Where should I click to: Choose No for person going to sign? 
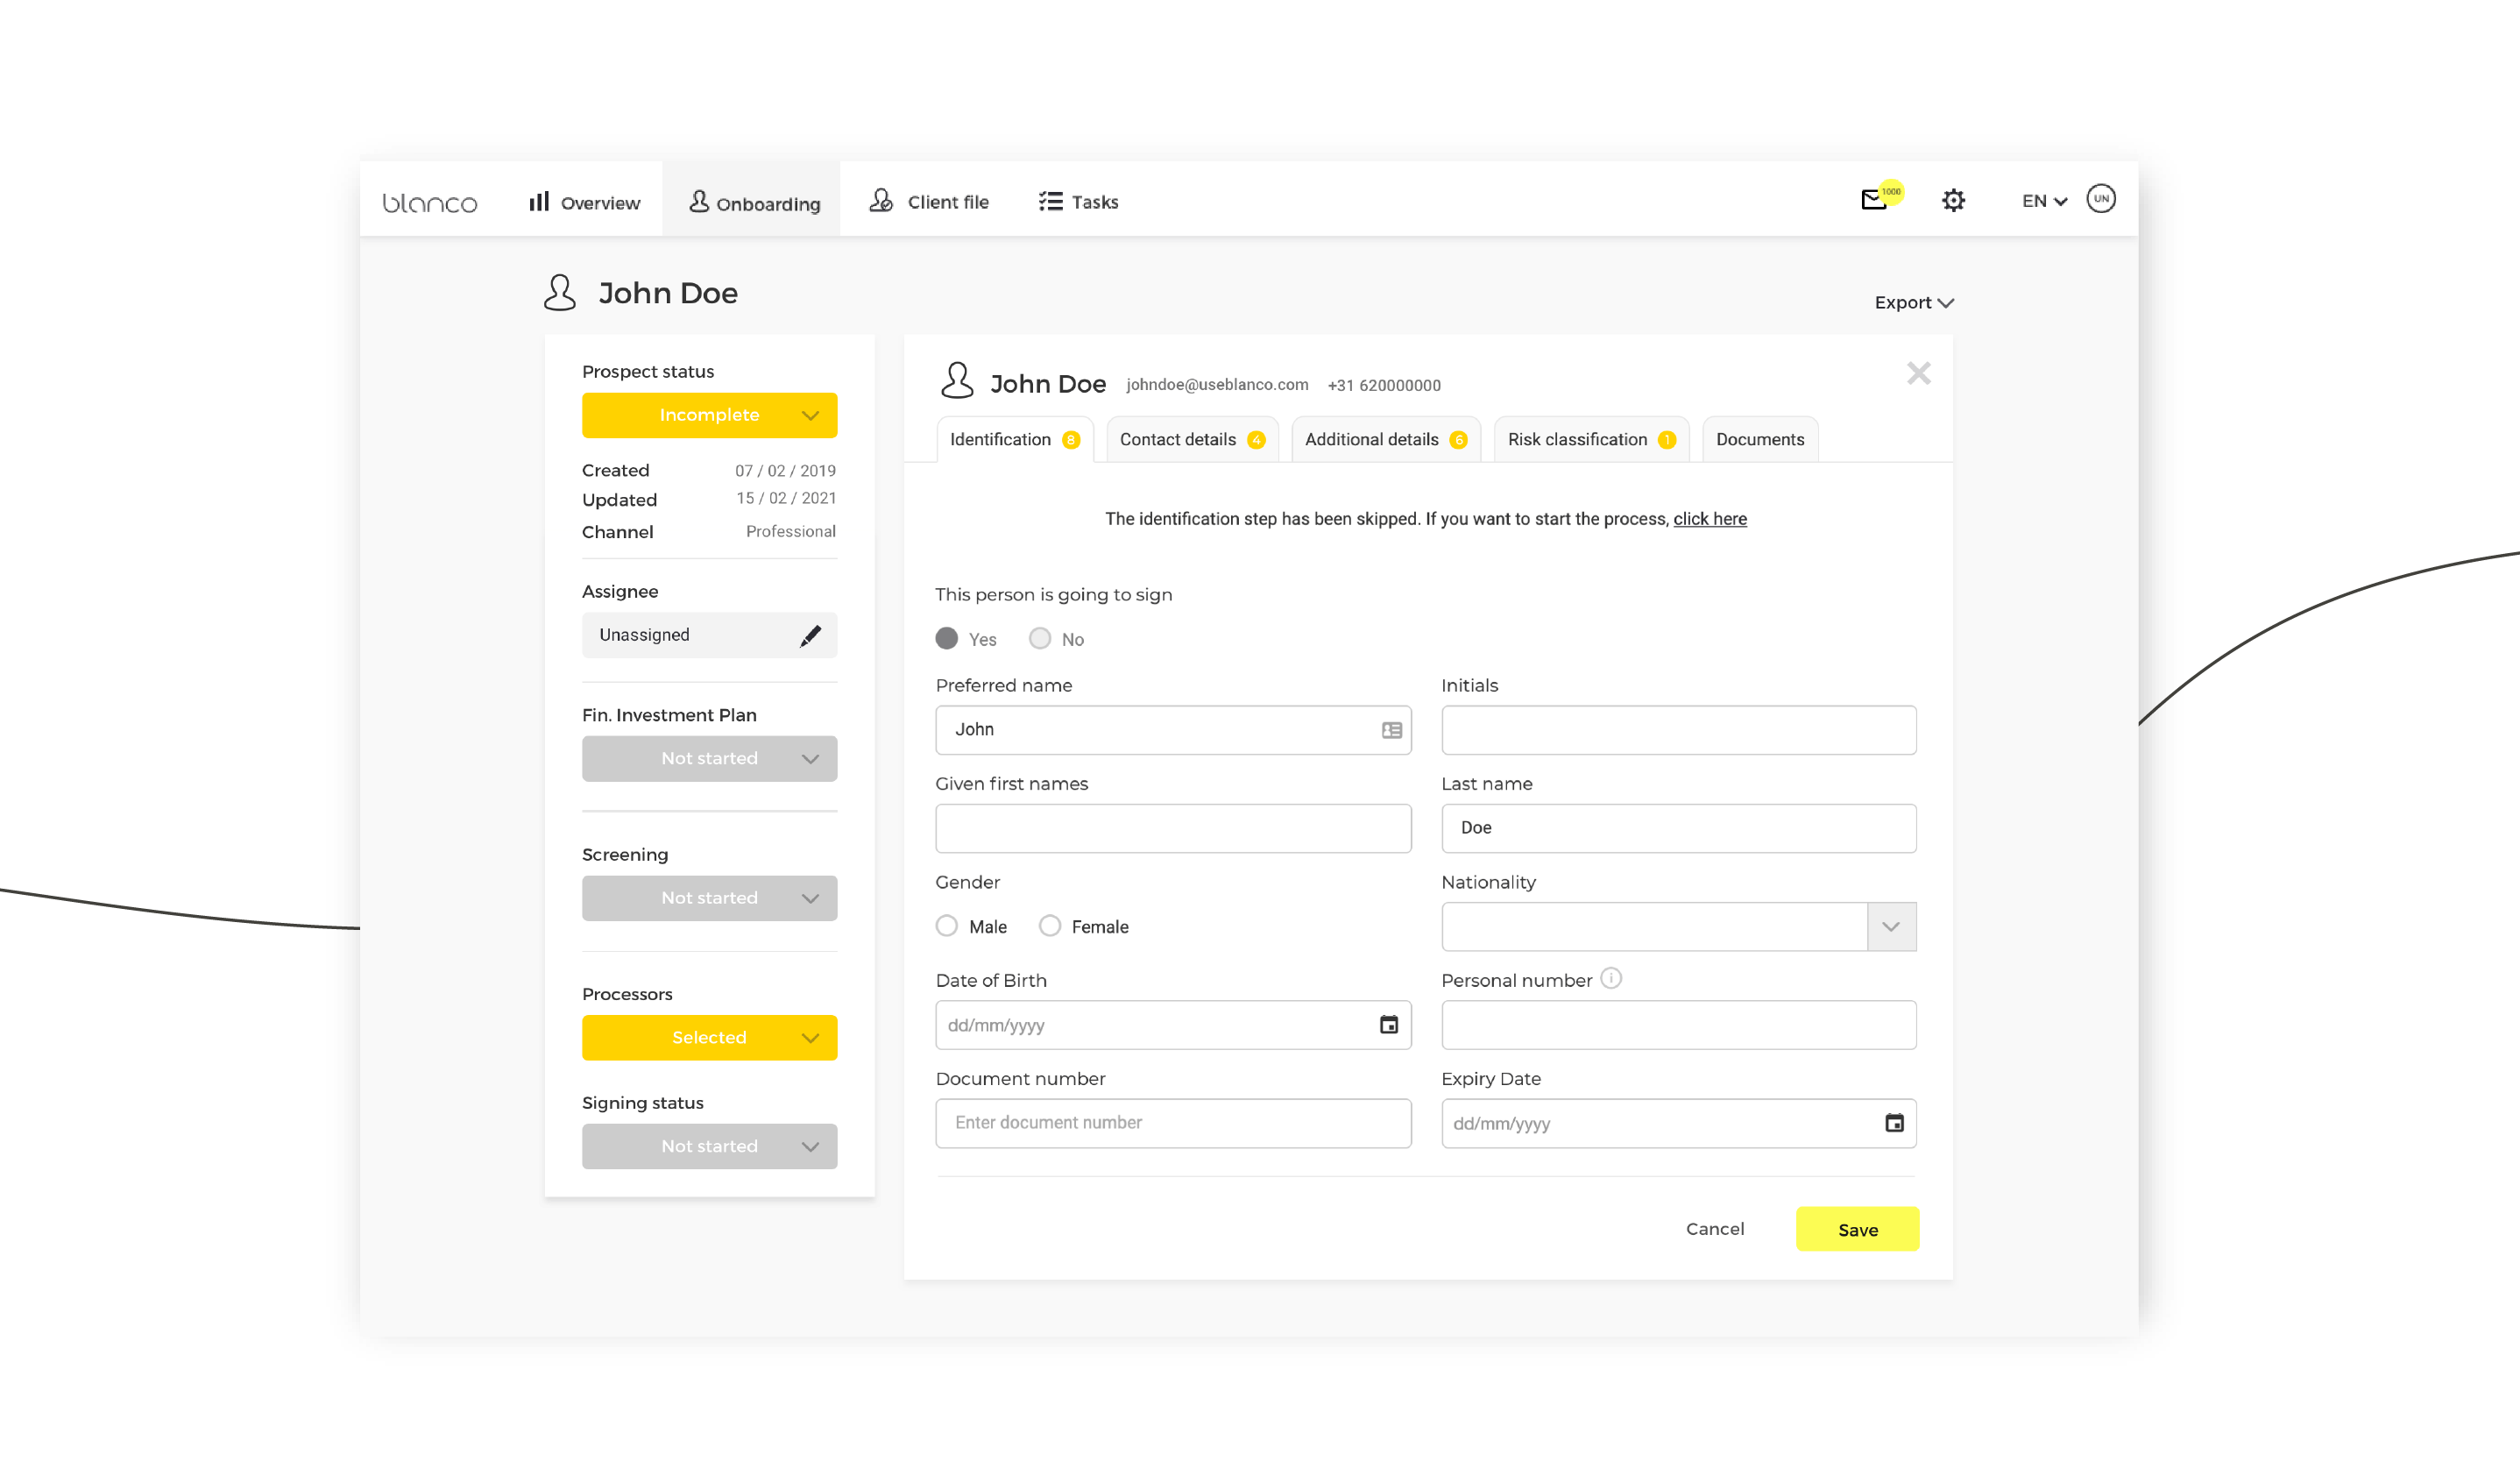1040,639
